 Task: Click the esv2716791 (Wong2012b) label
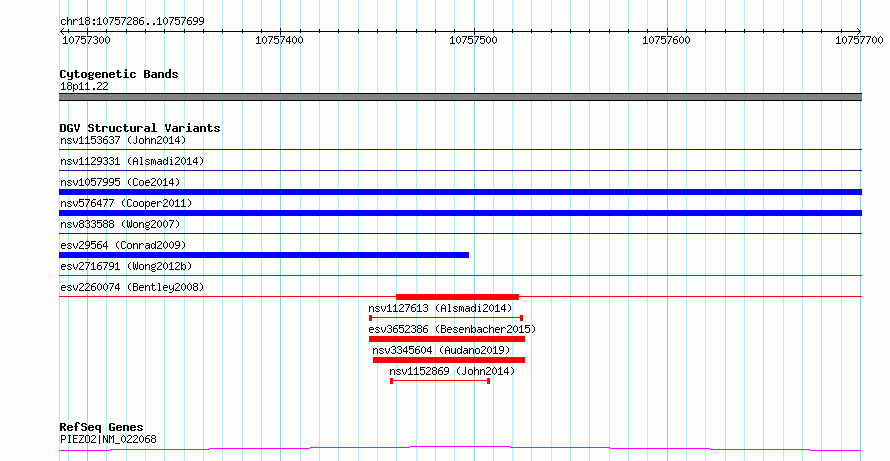(x=126, y=266)
